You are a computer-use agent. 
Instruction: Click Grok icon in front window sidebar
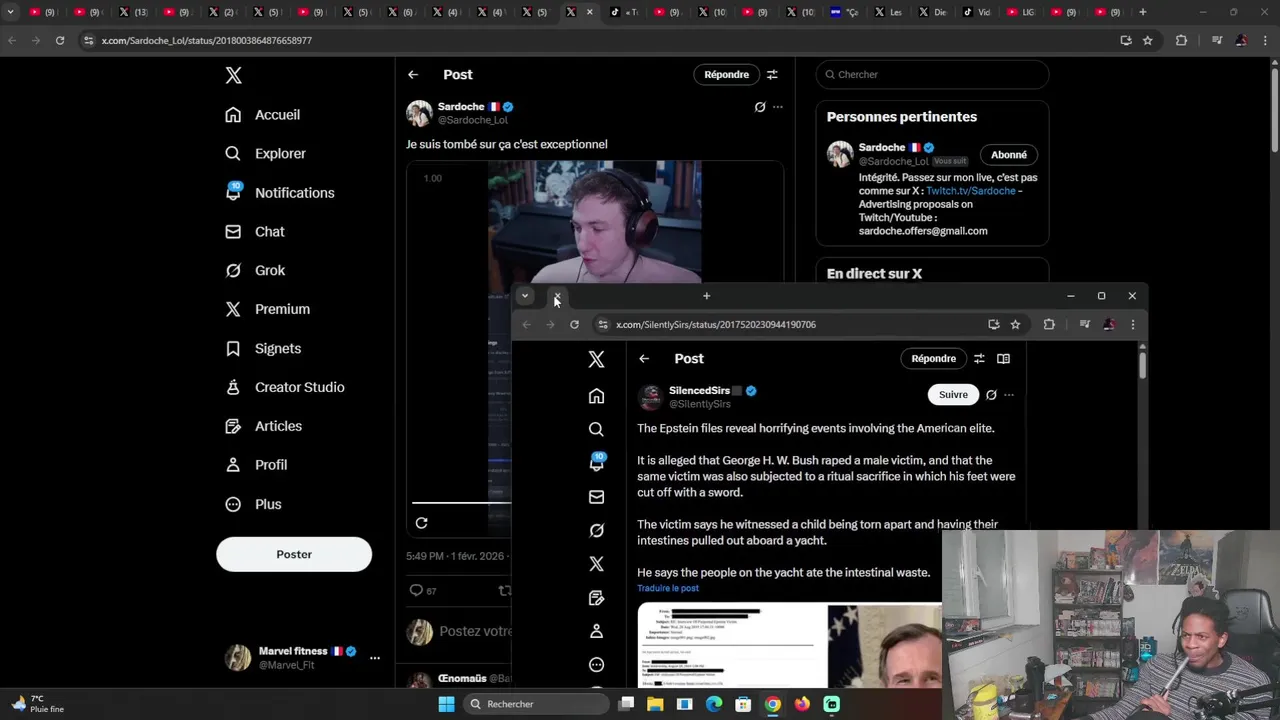tap(596, 531)
